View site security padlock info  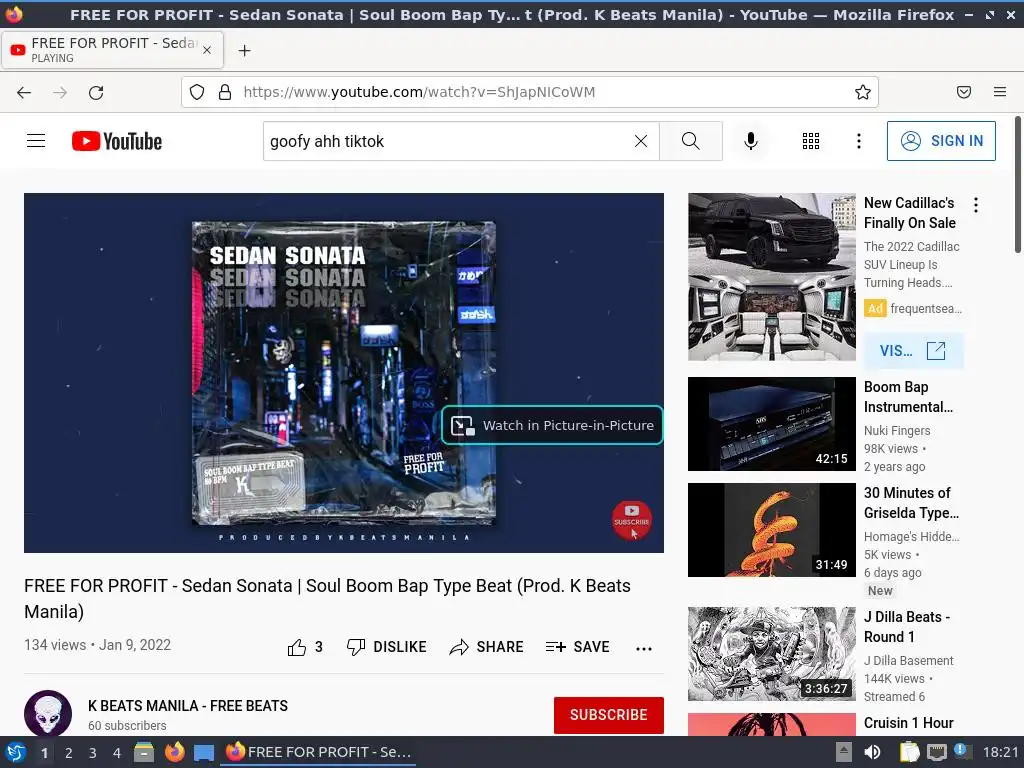pos(225,92)
